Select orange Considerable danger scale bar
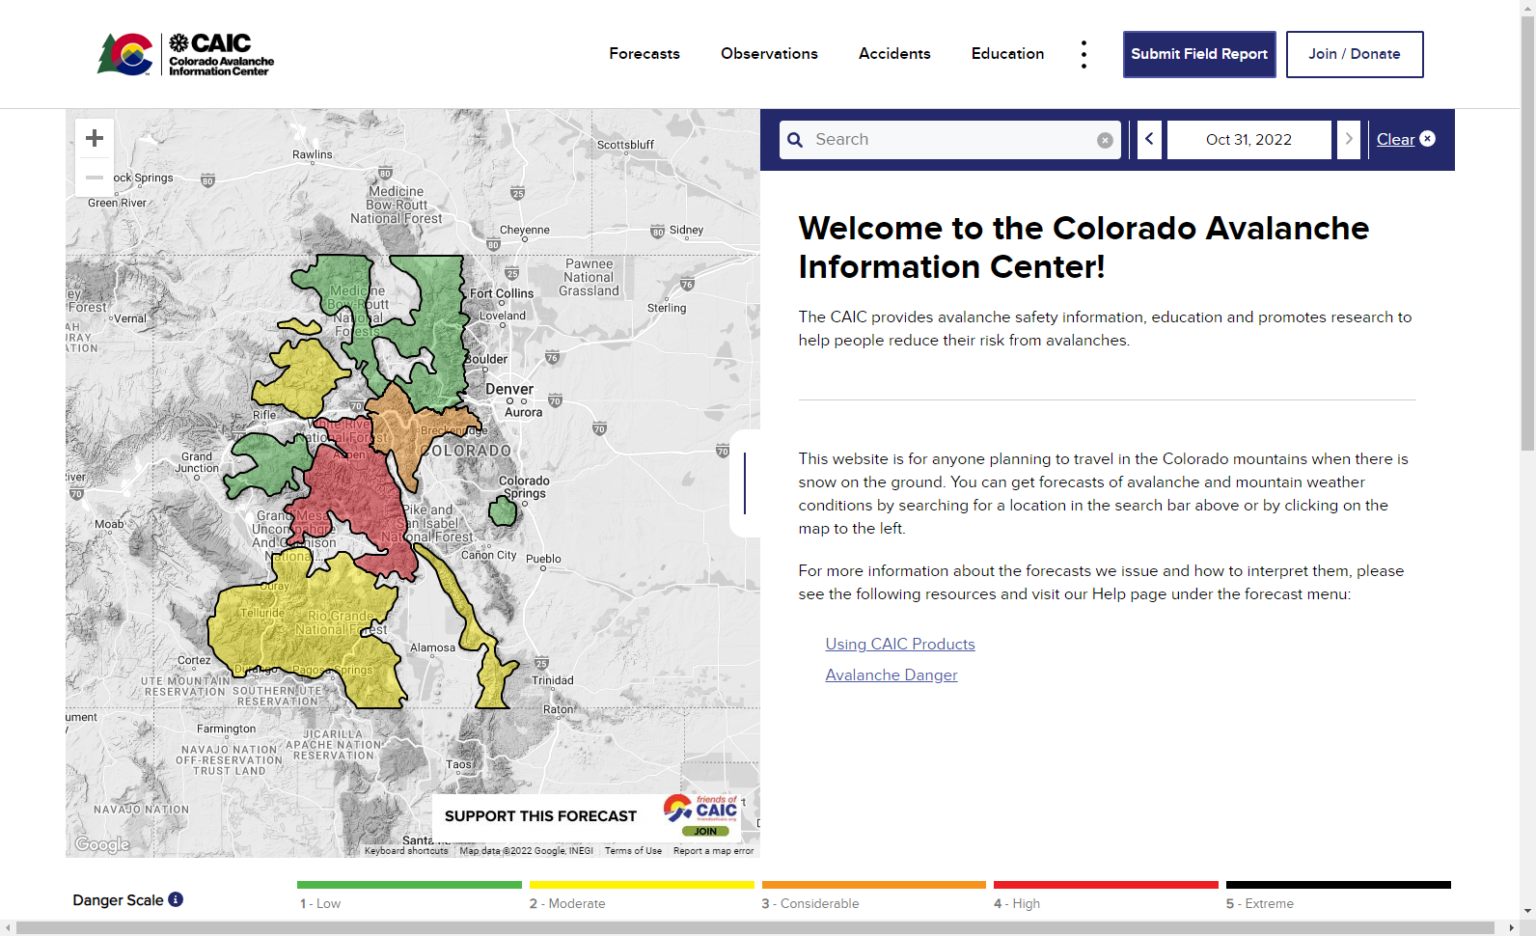 point(874,885)
